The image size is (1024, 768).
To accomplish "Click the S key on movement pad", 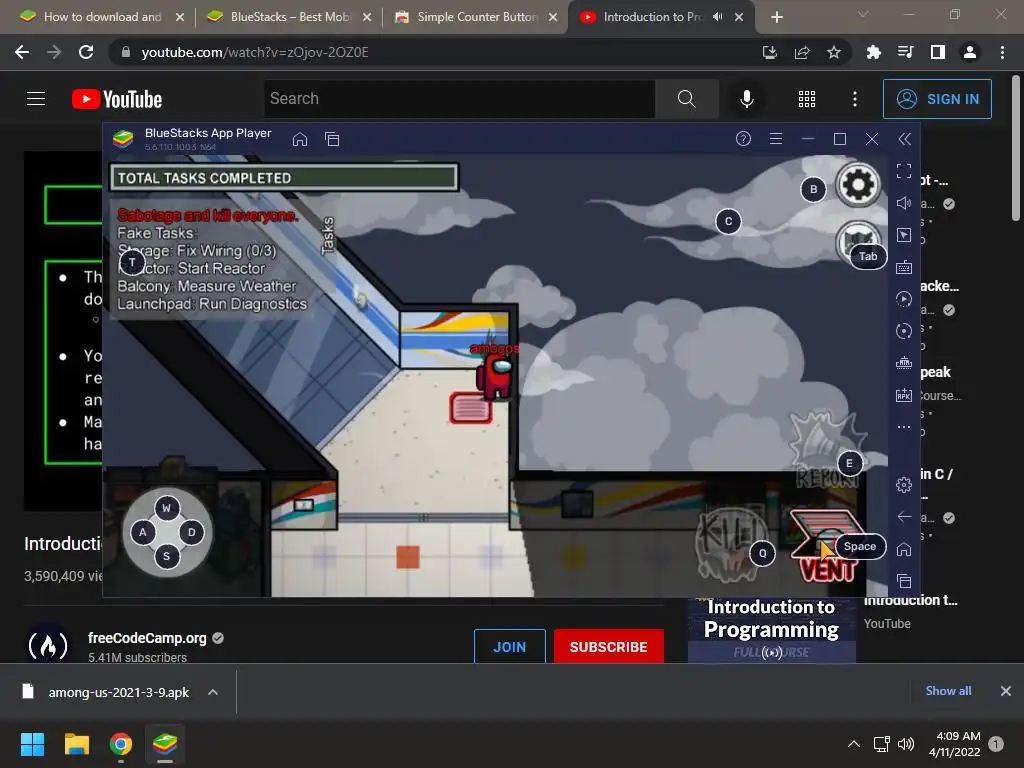I will pyautogui.click(x=167, y=556).
